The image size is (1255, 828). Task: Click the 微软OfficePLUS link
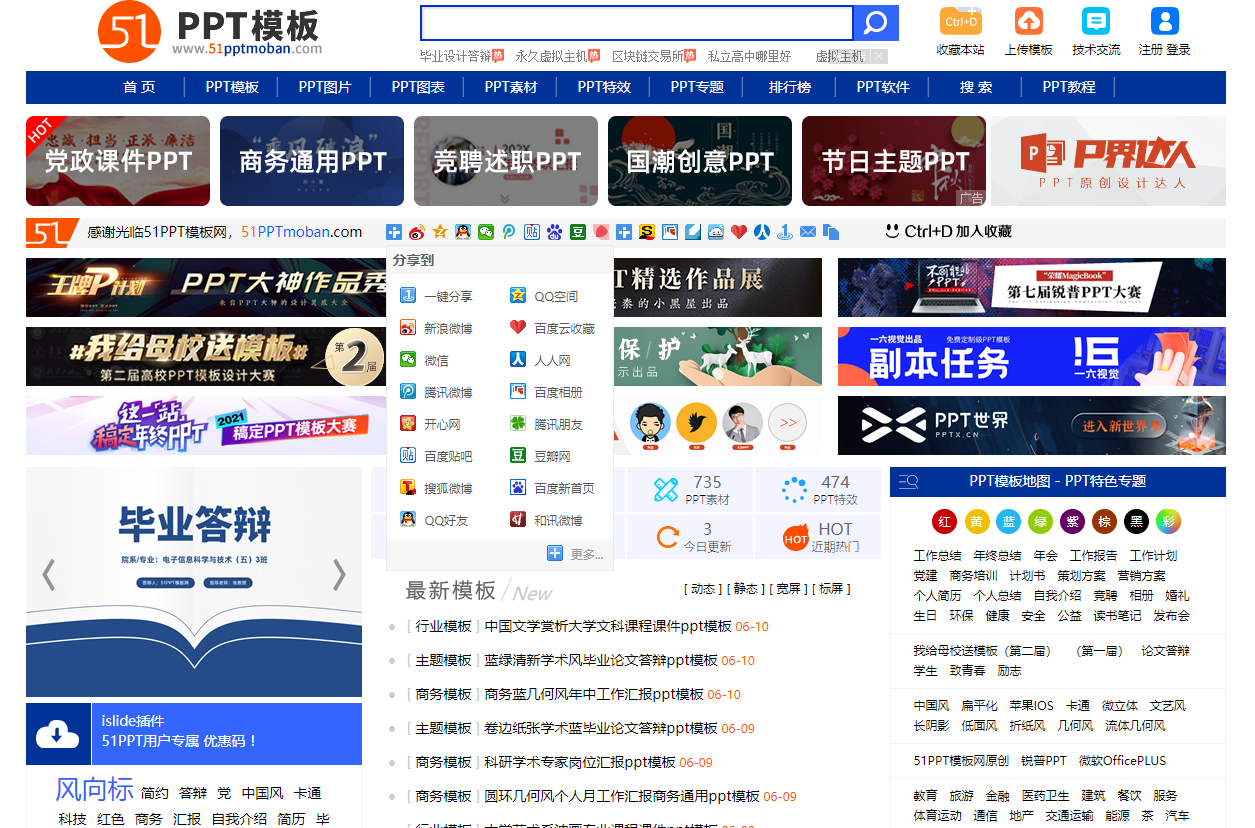(x=1122, y=760)
